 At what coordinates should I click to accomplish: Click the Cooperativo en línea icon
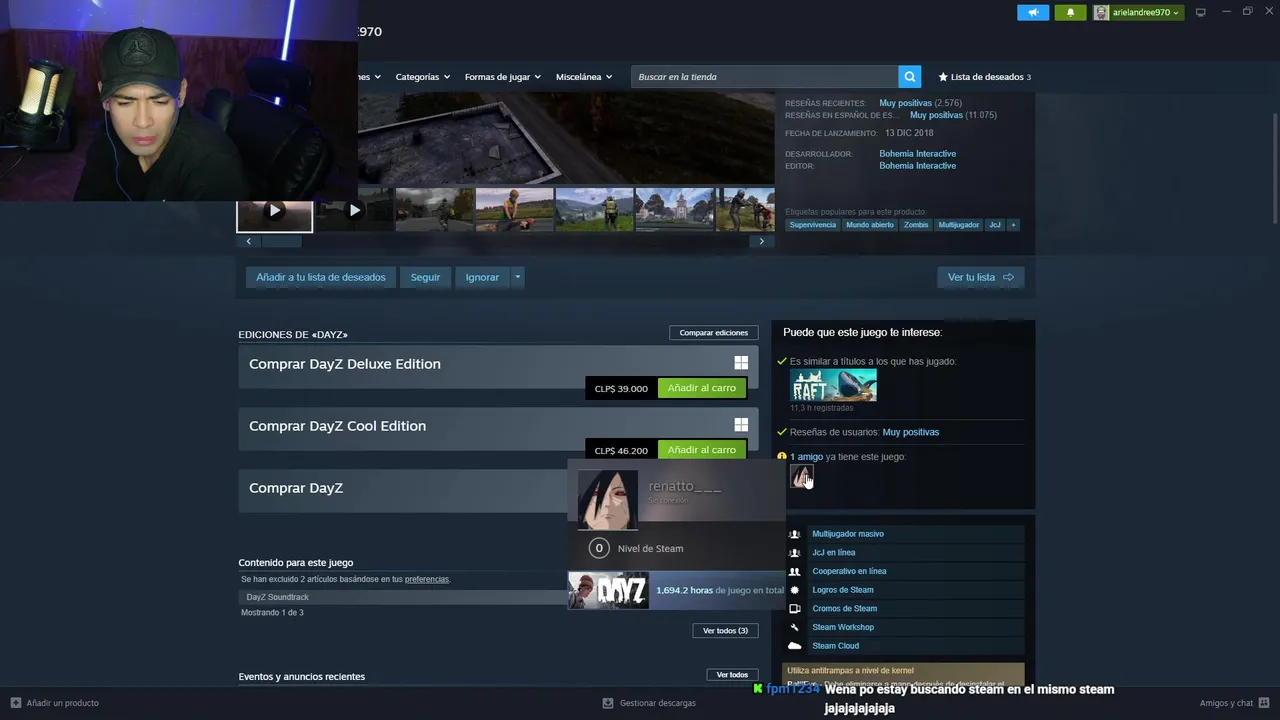794,572
